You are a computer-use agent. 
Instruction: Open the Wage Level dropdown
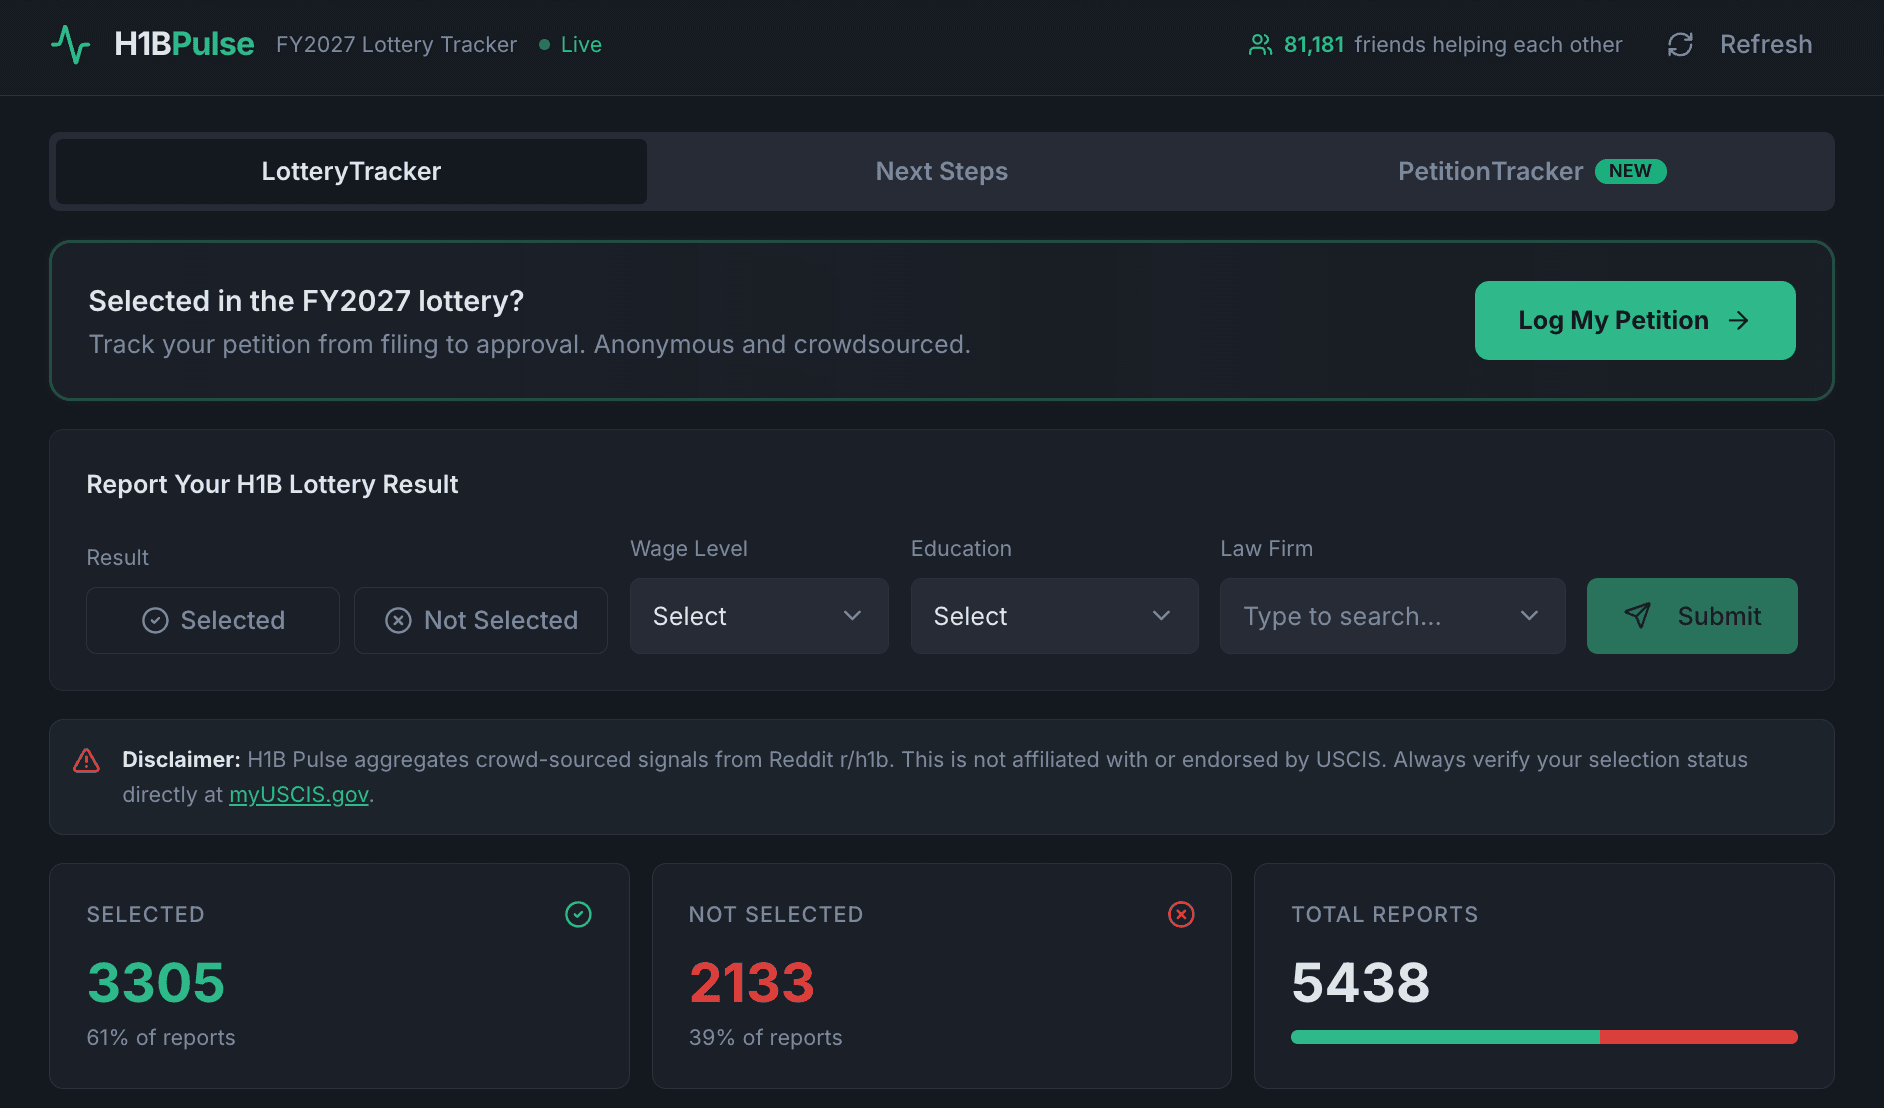click(758, 616)
